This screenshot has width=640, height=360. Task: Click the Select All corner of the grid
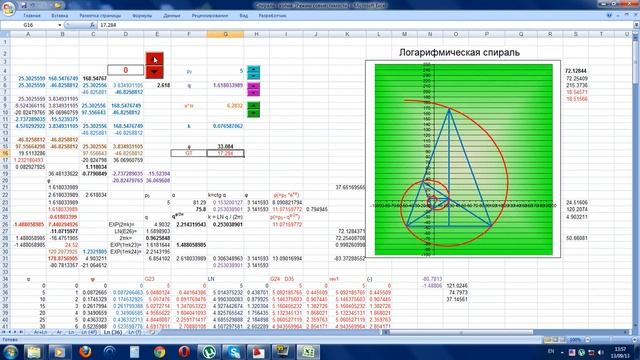(5, 34)
